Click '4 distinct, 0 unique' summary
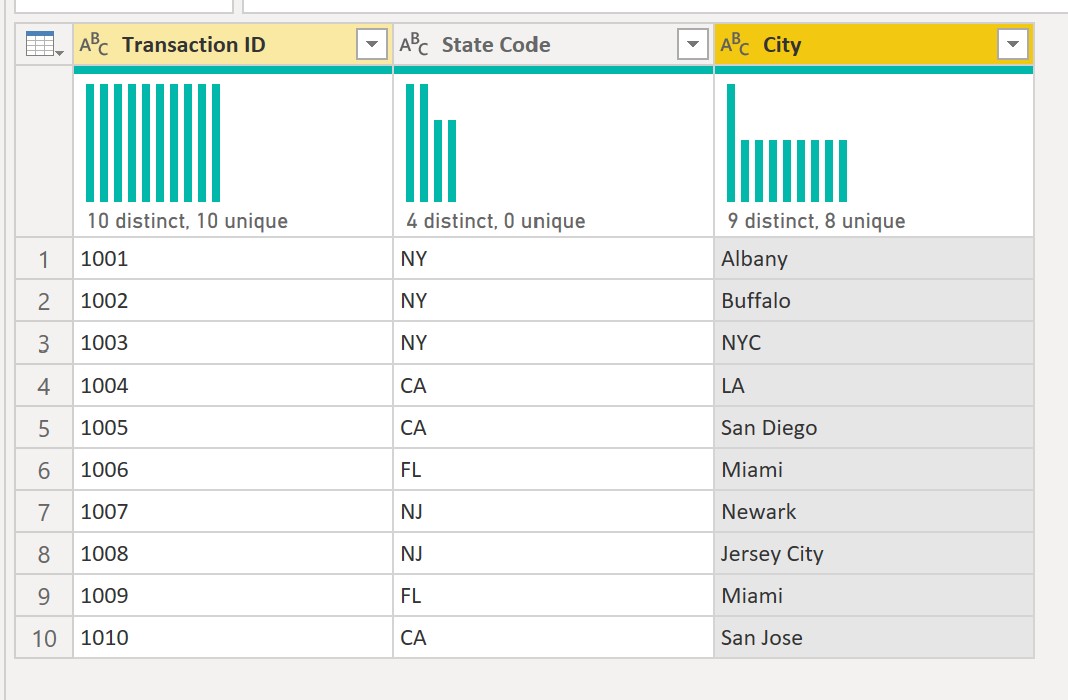The image size is (1068, 700). pyautogui.click(x=496, y=221)
